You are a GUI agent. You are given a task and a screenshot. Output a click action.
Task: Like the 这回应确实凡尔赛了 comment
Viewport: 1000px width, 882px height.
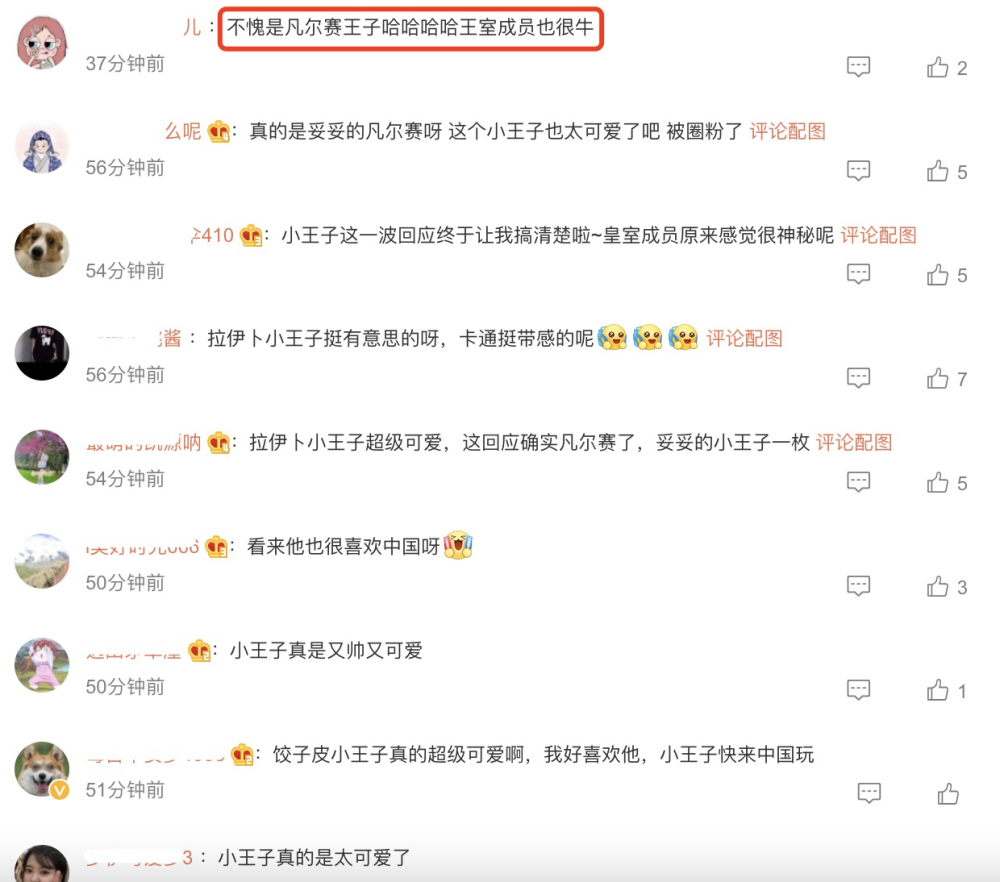point(938,483)
